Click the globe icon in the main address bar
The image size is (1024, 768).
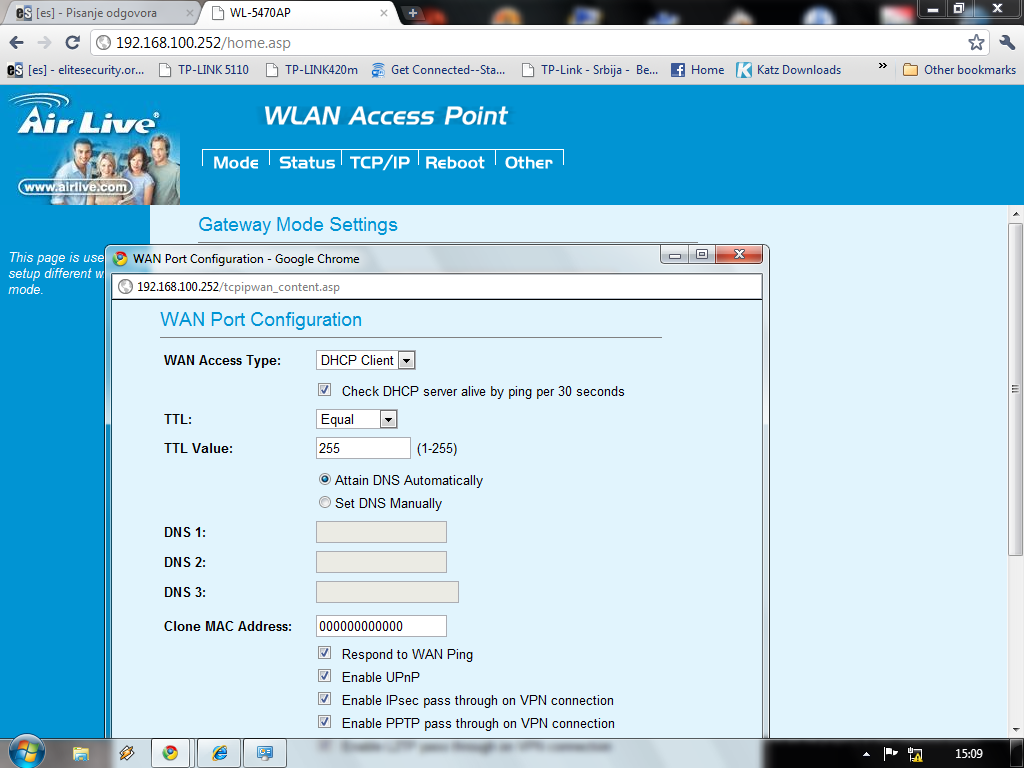click(103, 43)
